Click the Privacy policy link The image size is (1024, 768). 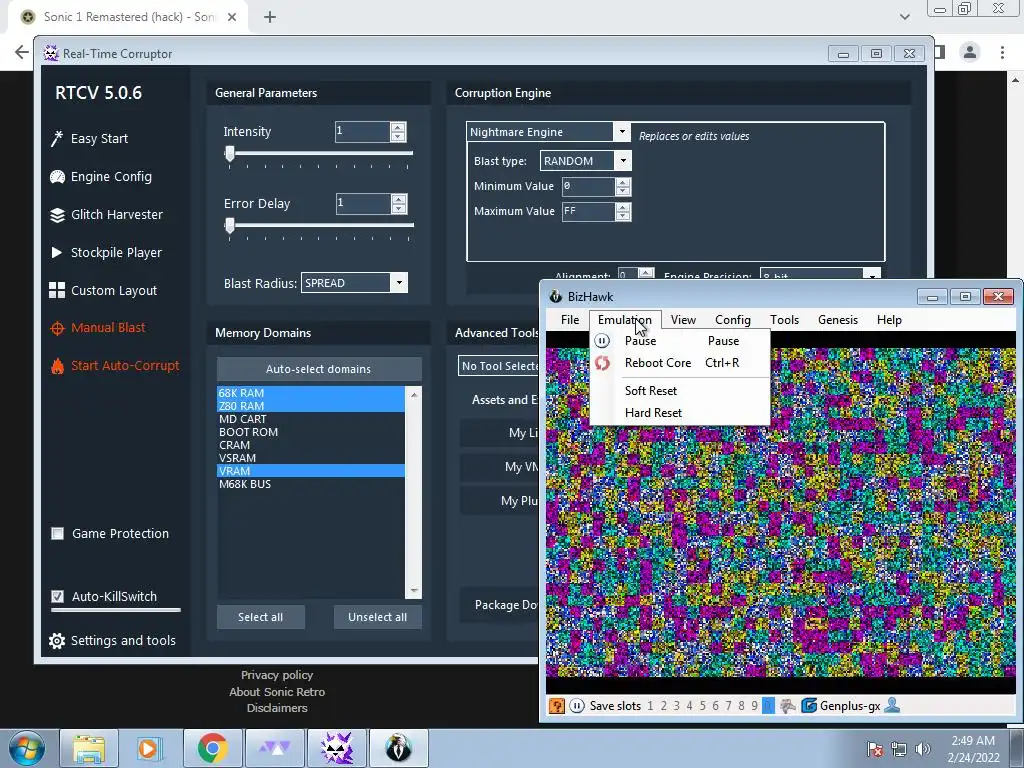coord(277,675)
